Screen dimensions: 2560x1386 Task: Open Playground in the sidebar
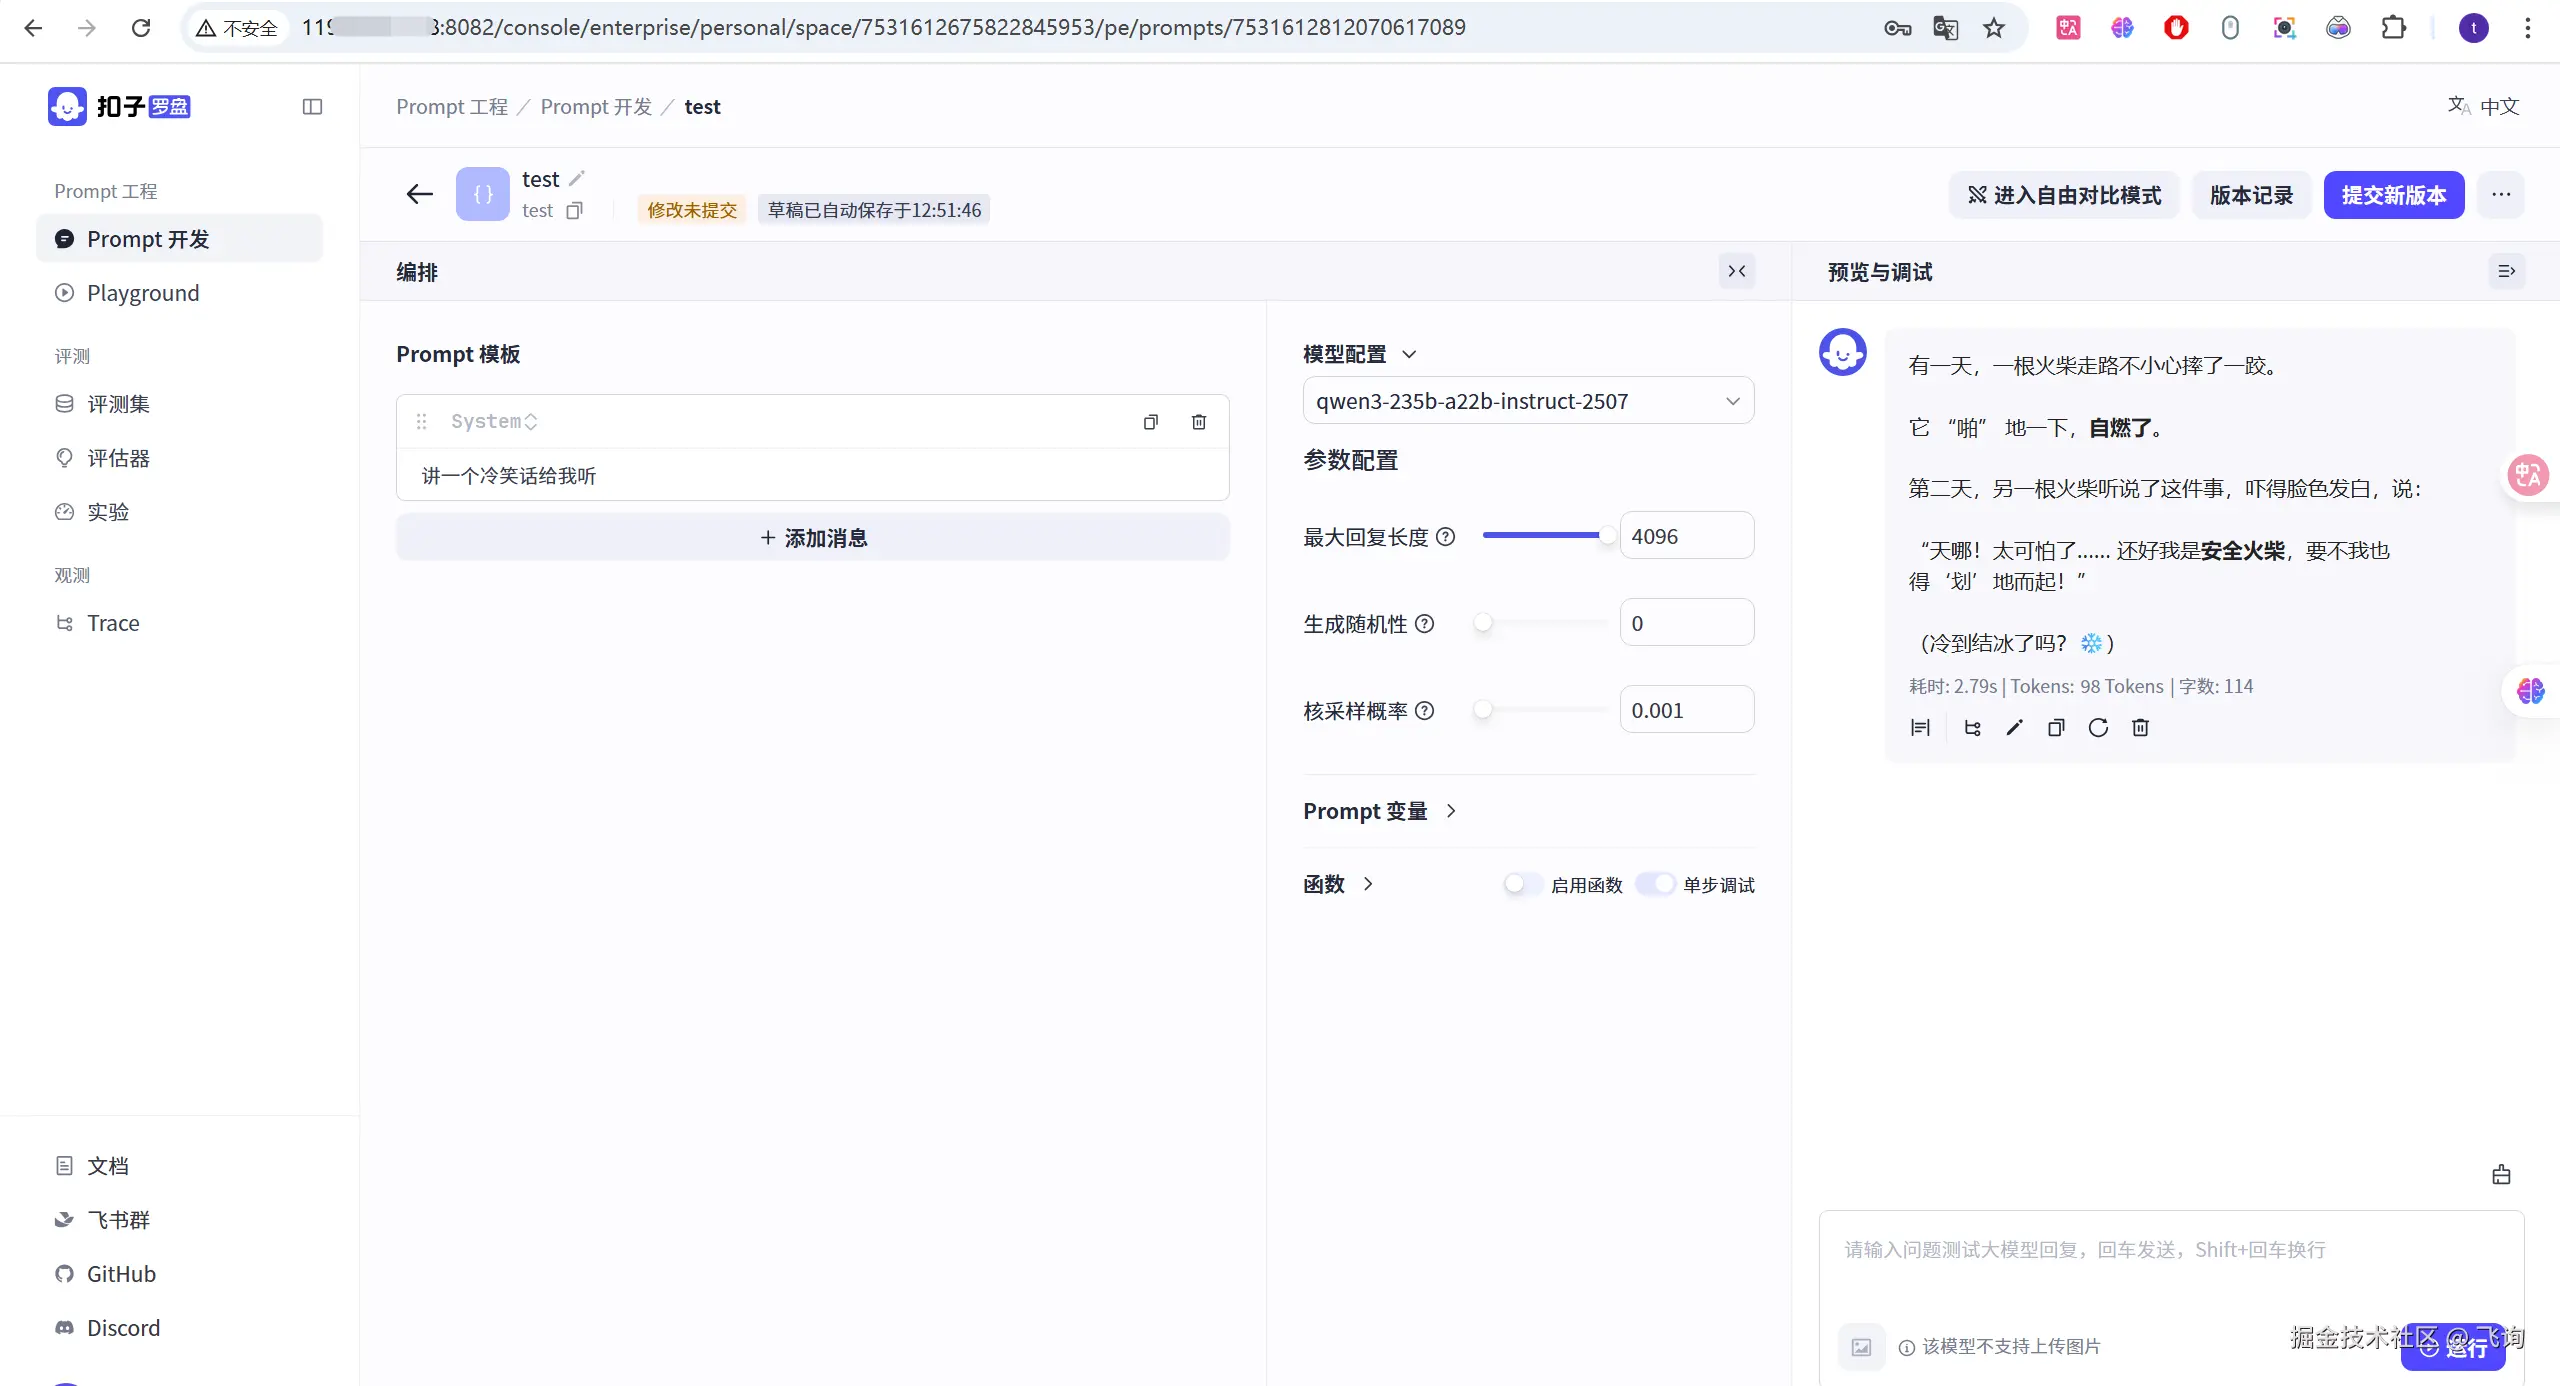coord(143,293)
